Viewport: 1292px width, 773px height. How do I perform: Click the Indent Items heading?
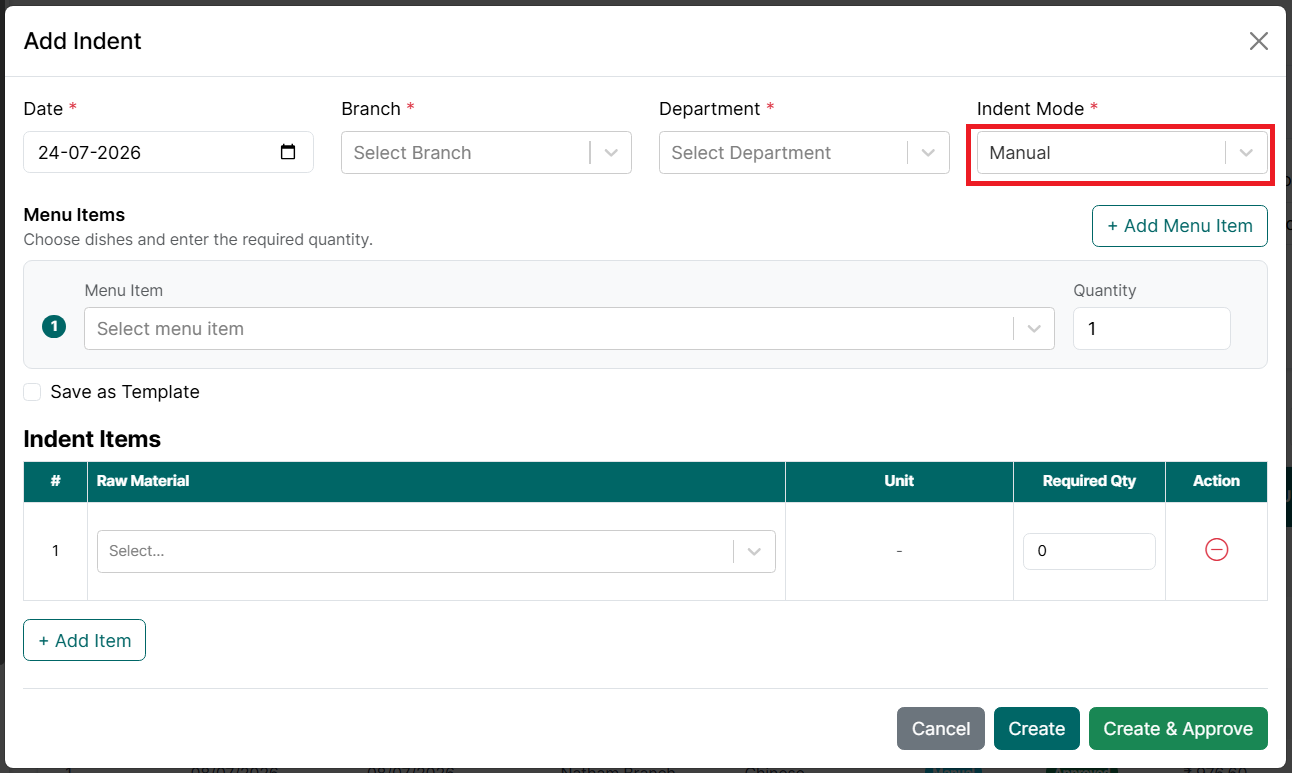coord(92,439)
